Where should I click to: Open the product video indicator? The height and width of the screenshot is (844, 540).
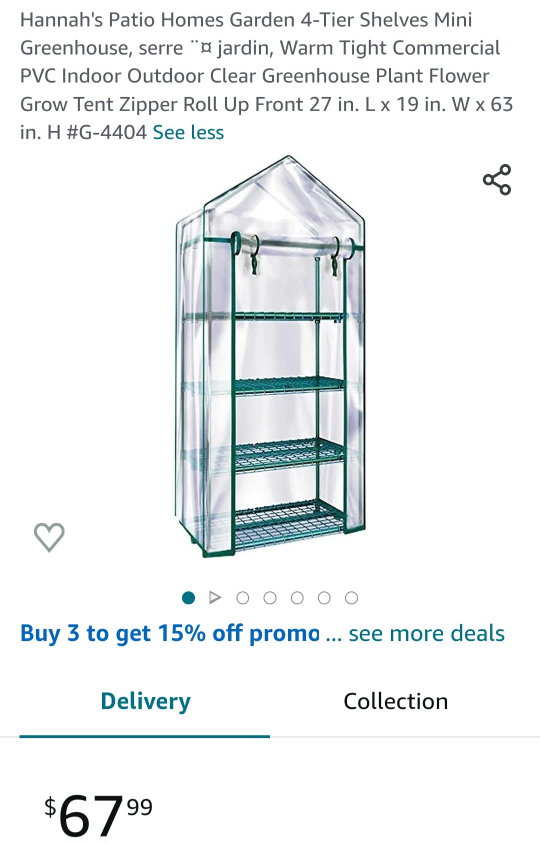click(215, 597)
